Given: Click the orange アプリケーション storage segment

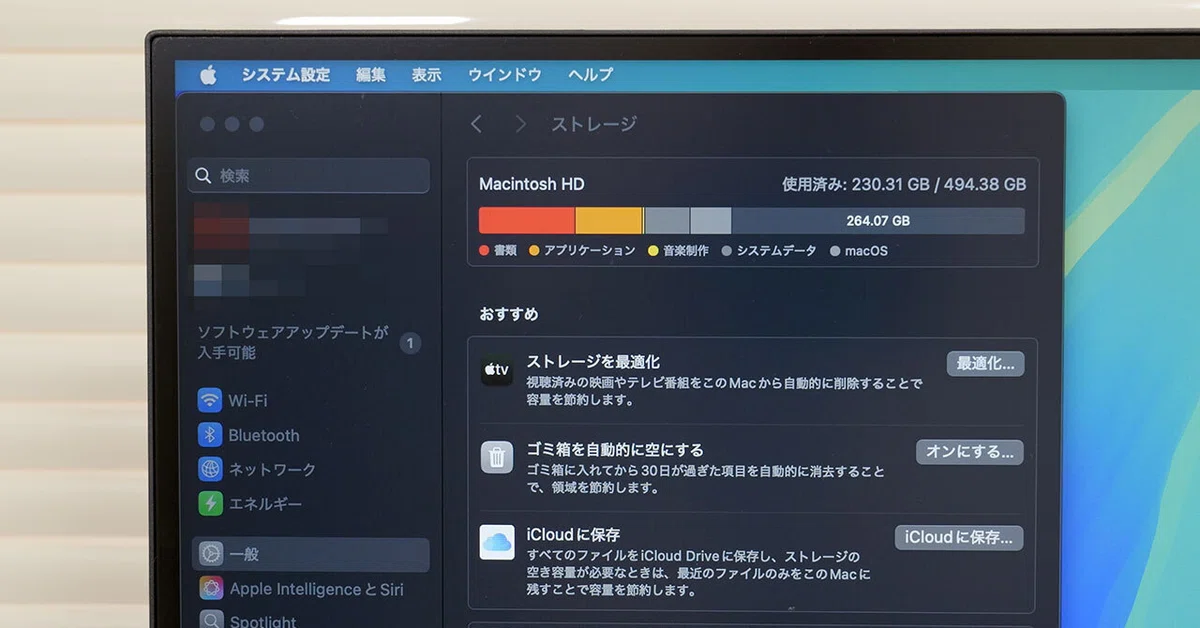Looking at the screenshot, I should (x=608, y=221).
